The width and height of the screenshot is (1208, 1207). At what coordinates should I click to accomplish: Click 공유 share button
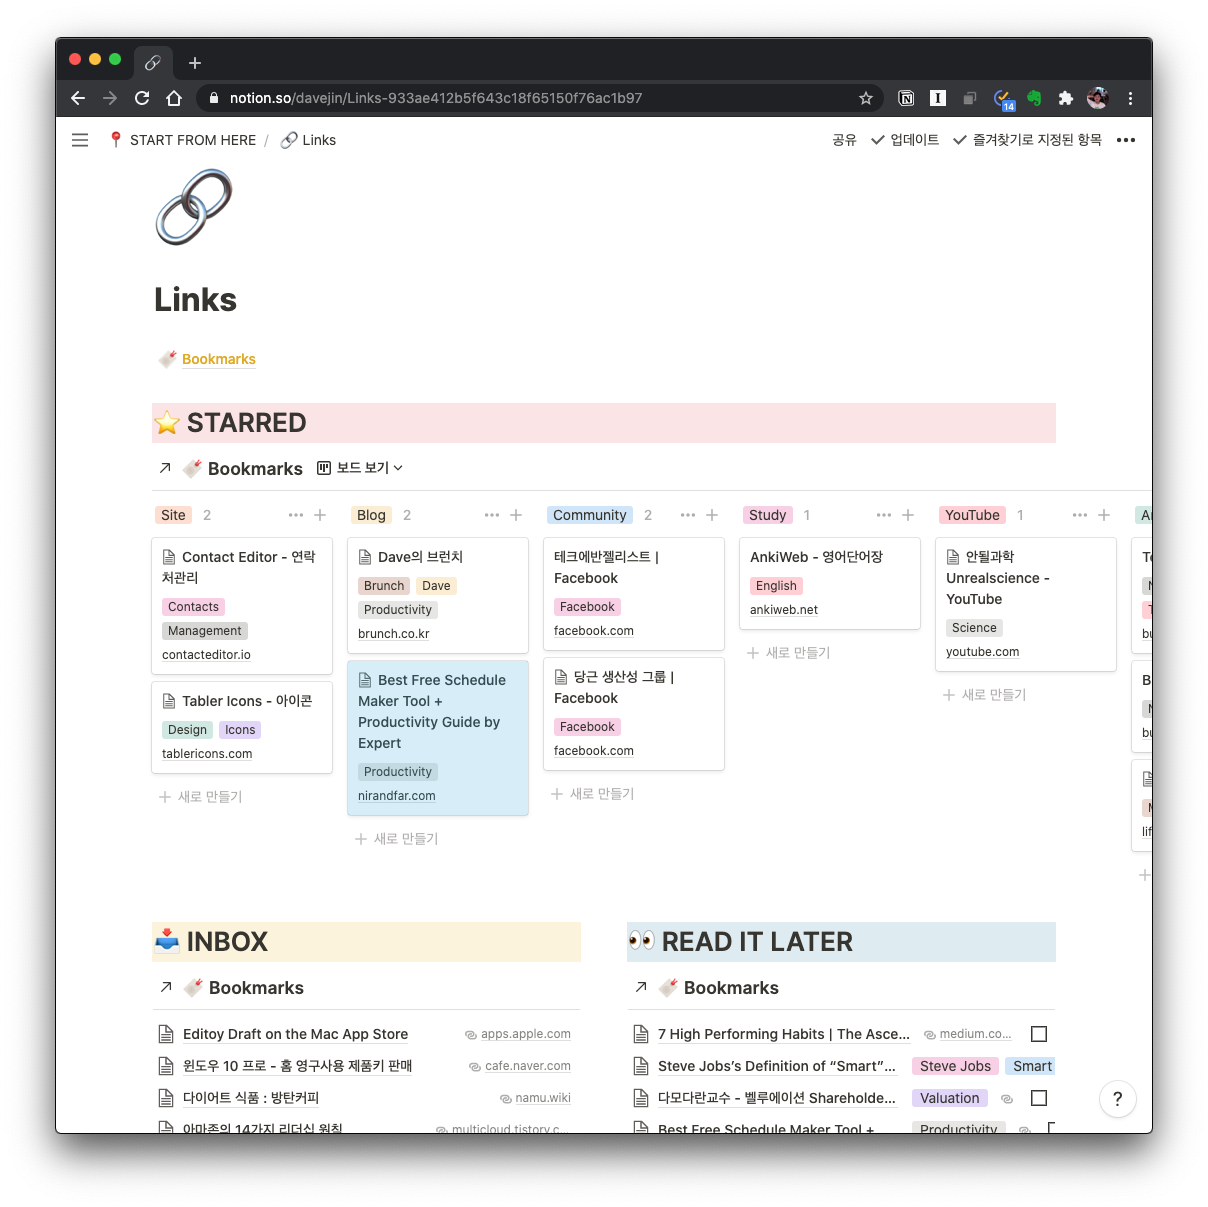845,140
